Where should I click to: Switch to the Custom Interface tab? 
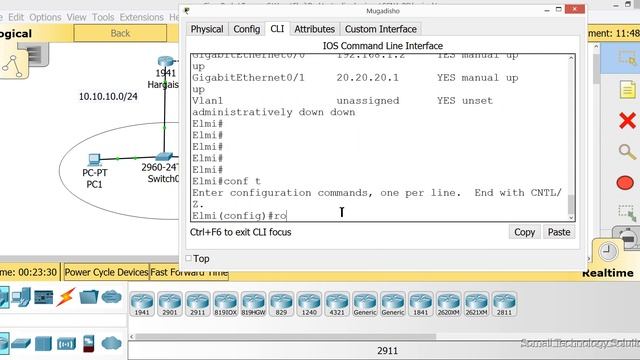point(380,29)
